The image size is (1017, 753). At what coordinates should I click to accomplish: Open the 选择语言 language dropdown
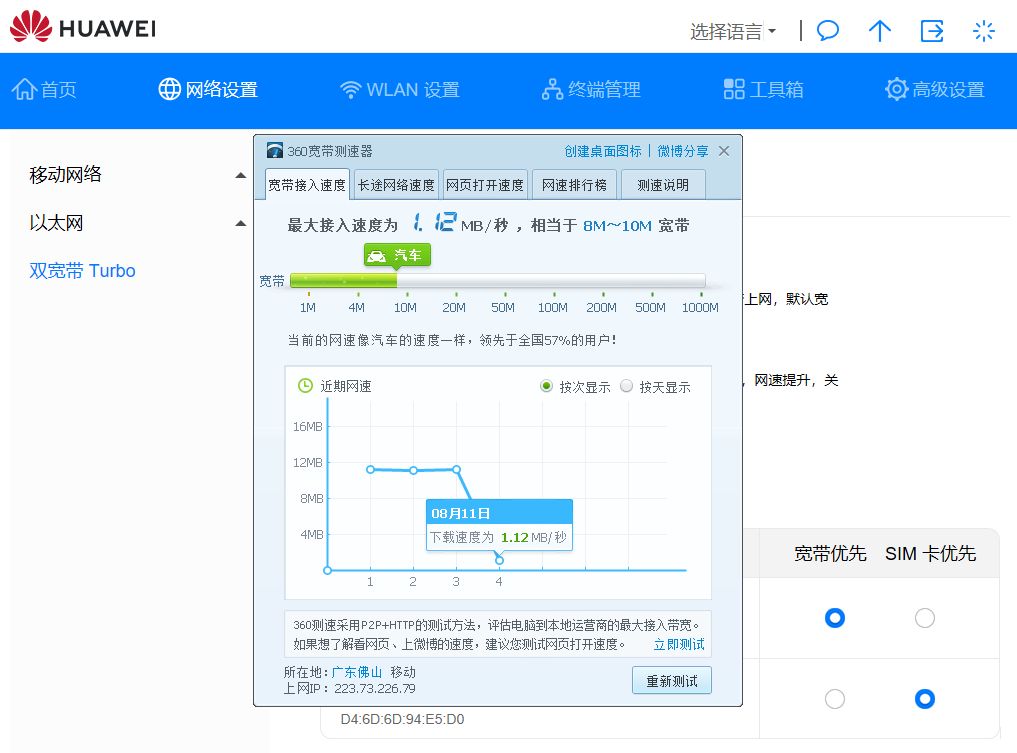pyautogui.click(x=733, y=31)
